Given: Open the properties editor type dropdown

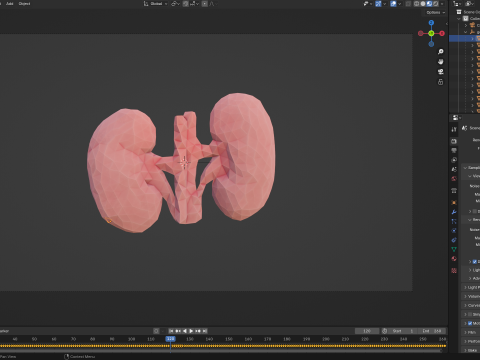Looking at the screenshot, I should pyautogui.click(x=457, y=118).
